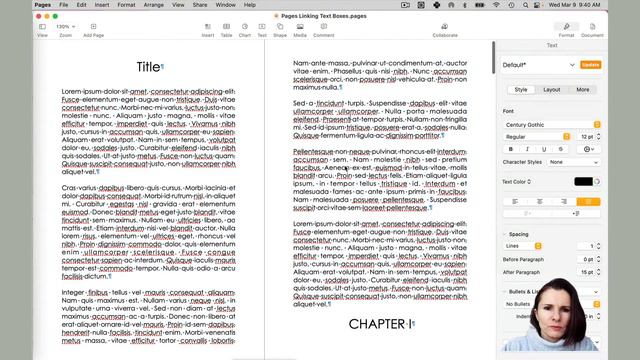Click the 12 pt font size field
Viewport: 640px width, 360px height.
click(586, 137)
